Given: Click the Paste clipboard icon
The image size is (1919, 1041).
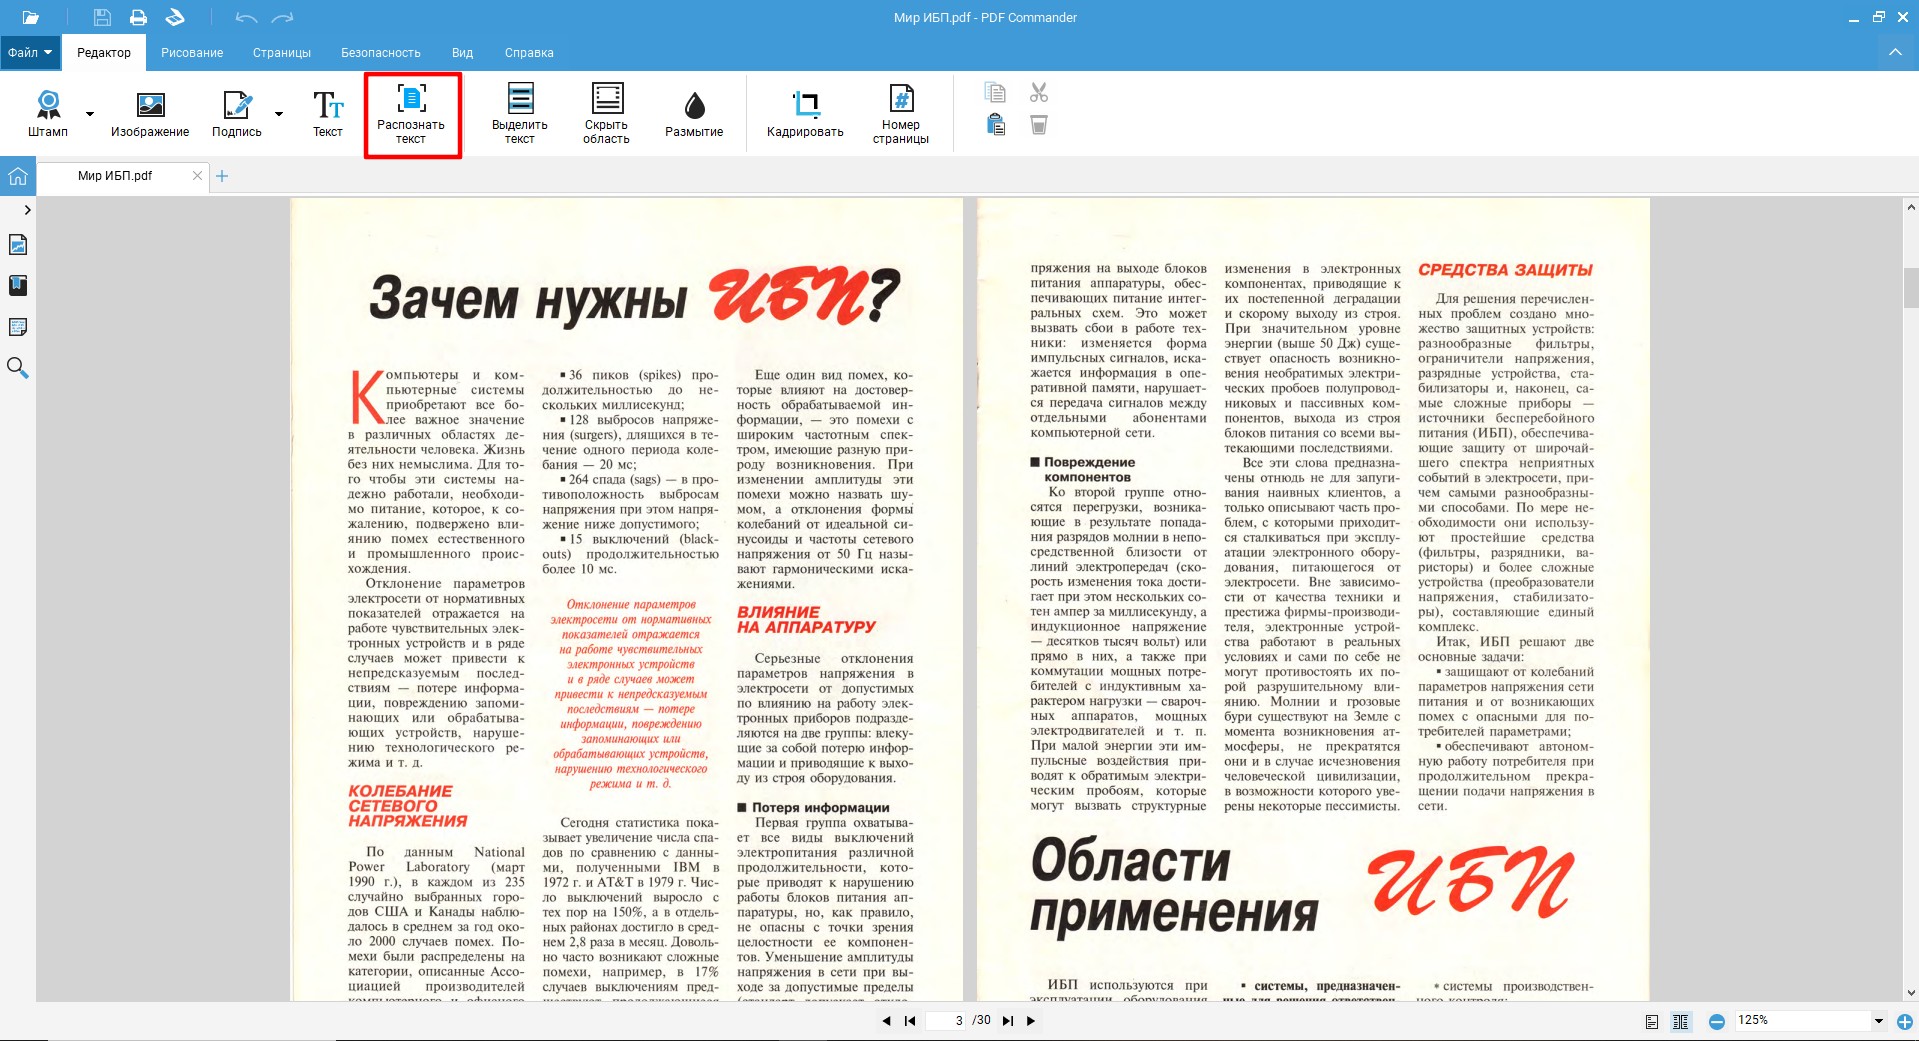Looking at the screenshot, I should 995,125.
